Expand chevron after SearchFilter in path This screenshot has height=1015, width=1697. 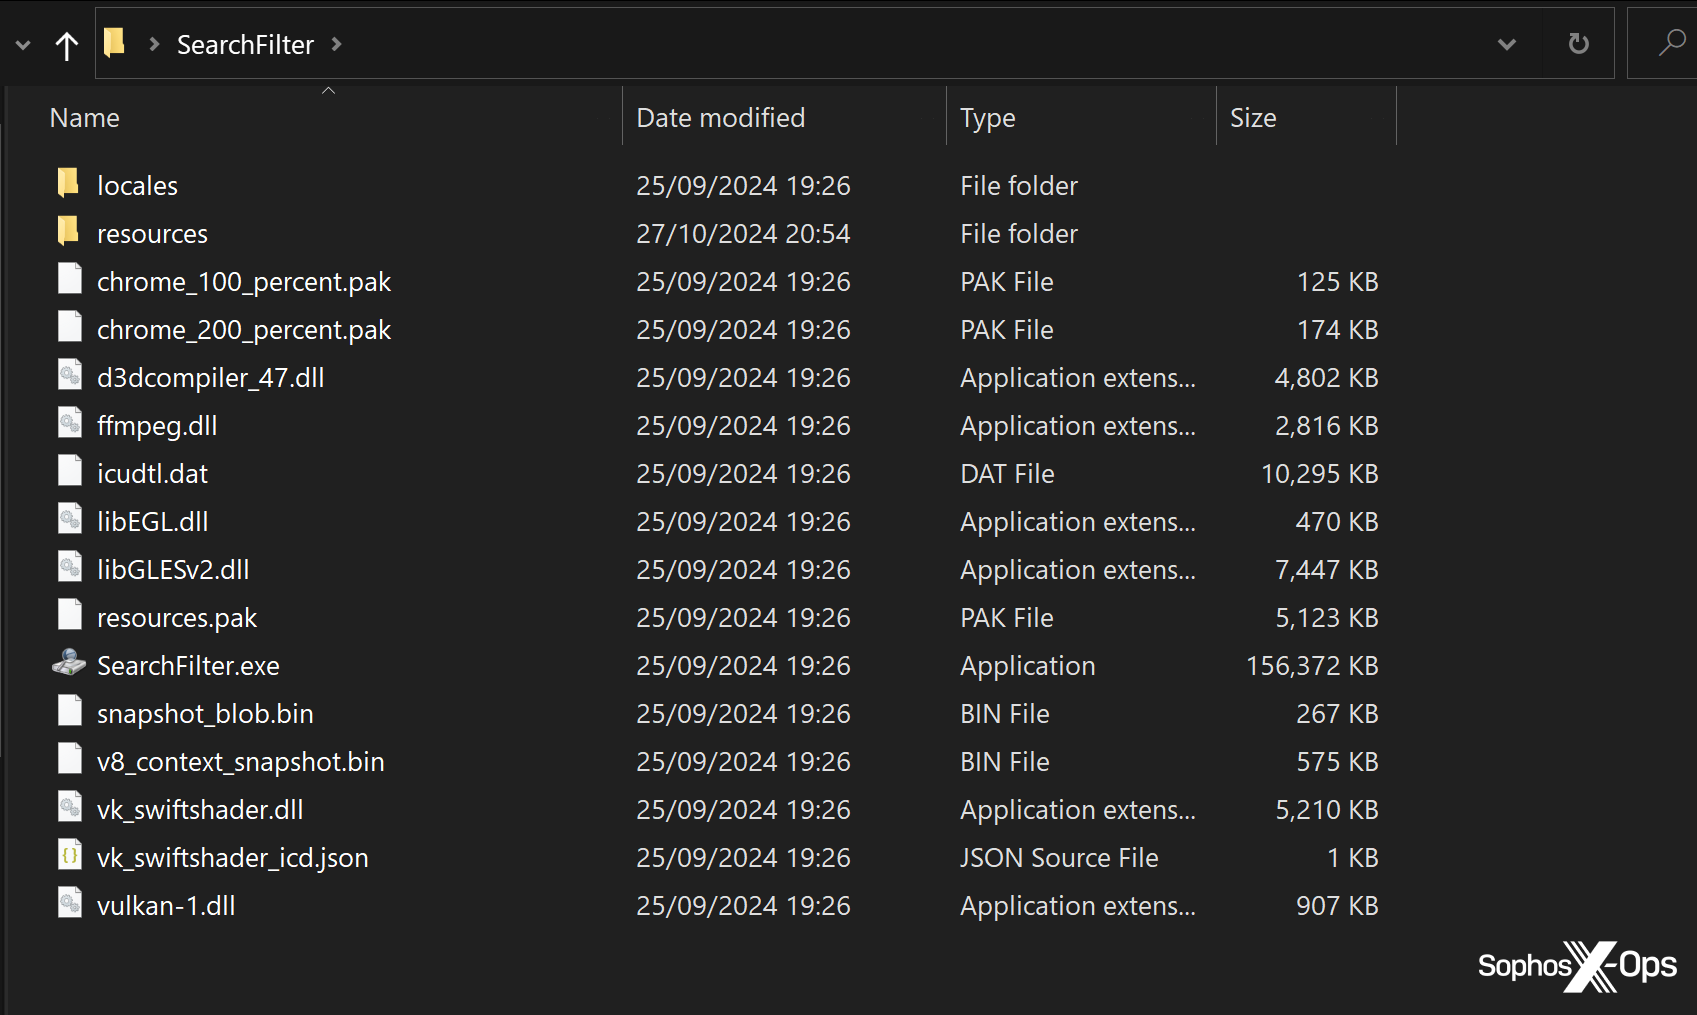[336, 44]
